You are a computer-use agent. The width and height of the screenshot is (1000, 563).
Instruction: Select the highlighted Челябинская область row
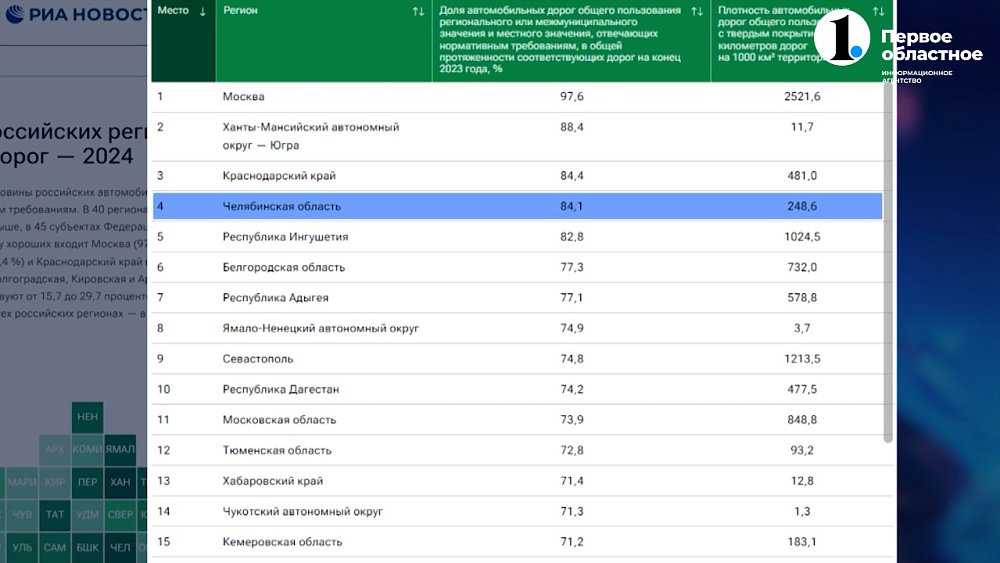pyautogui.click(x=517, y=206)
